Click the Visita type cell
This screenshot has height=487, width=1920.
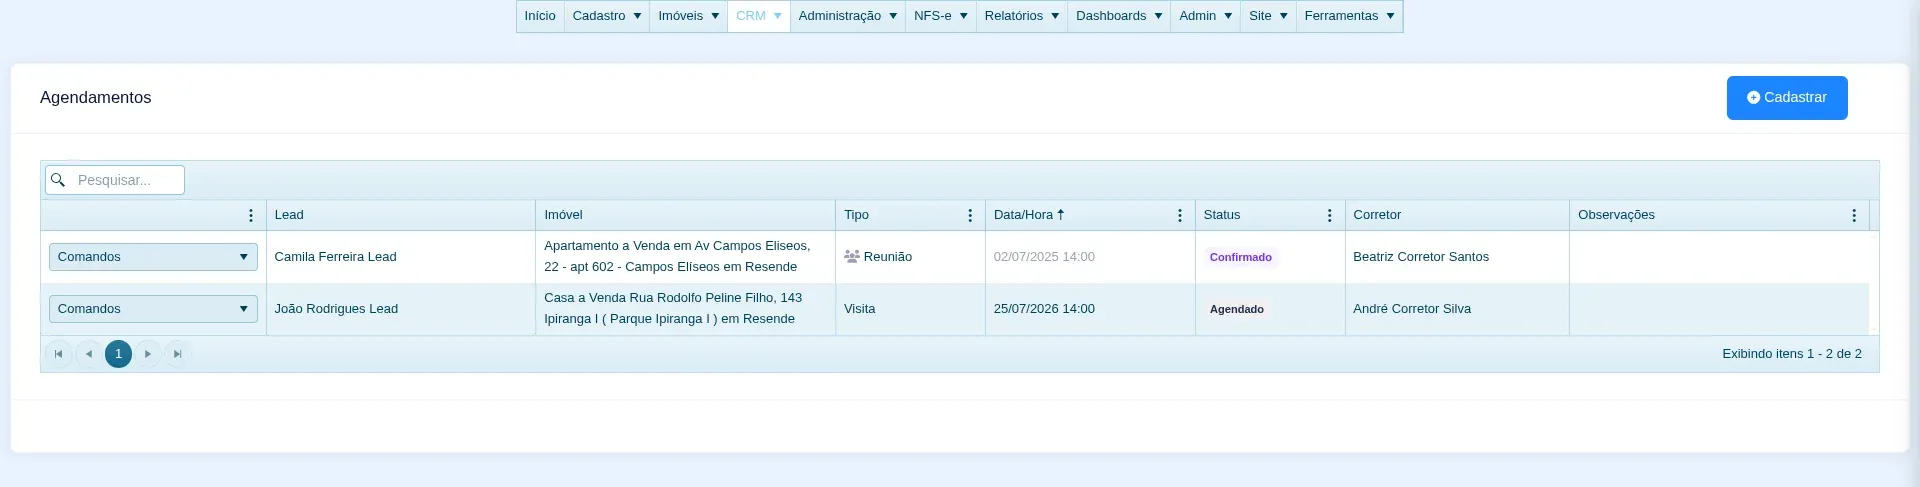tap(910, 309)
